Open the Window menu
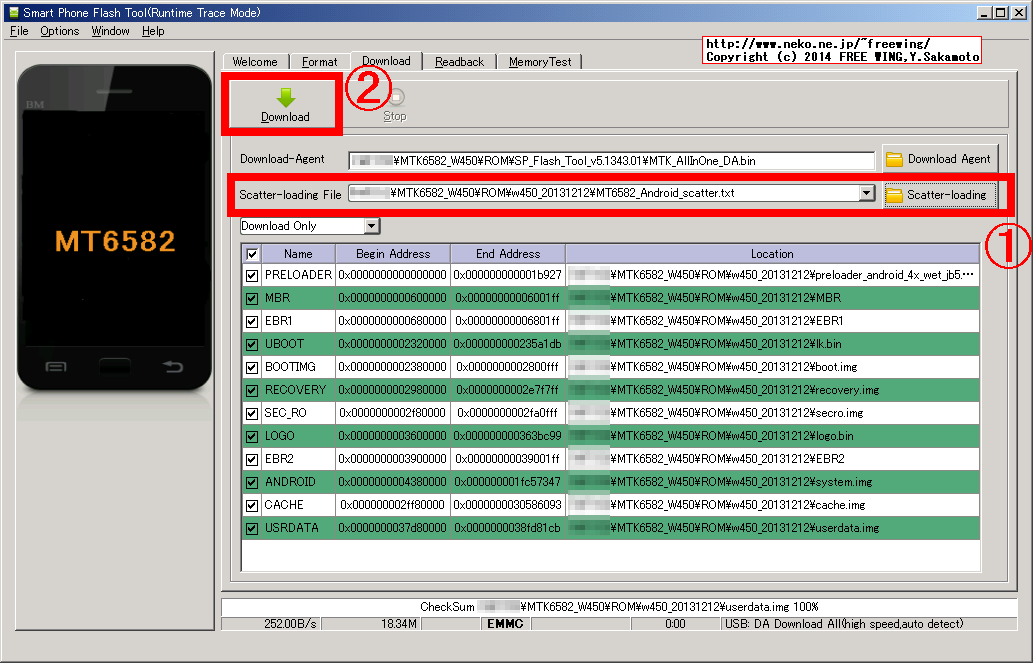1033x663 pixels. pyautogui.click(x=110, y=31)
